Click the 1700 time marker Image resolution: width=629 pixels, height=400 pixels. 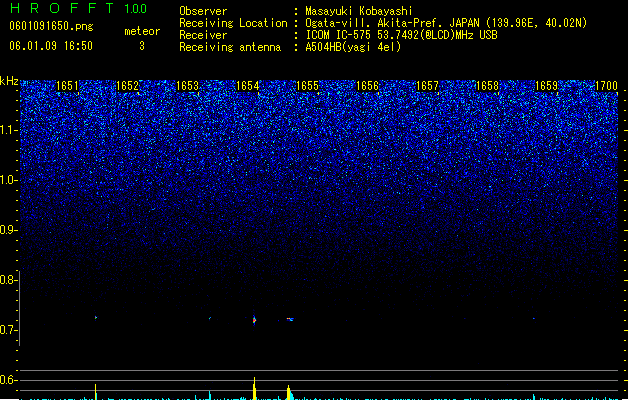click(x=606, y=86)
